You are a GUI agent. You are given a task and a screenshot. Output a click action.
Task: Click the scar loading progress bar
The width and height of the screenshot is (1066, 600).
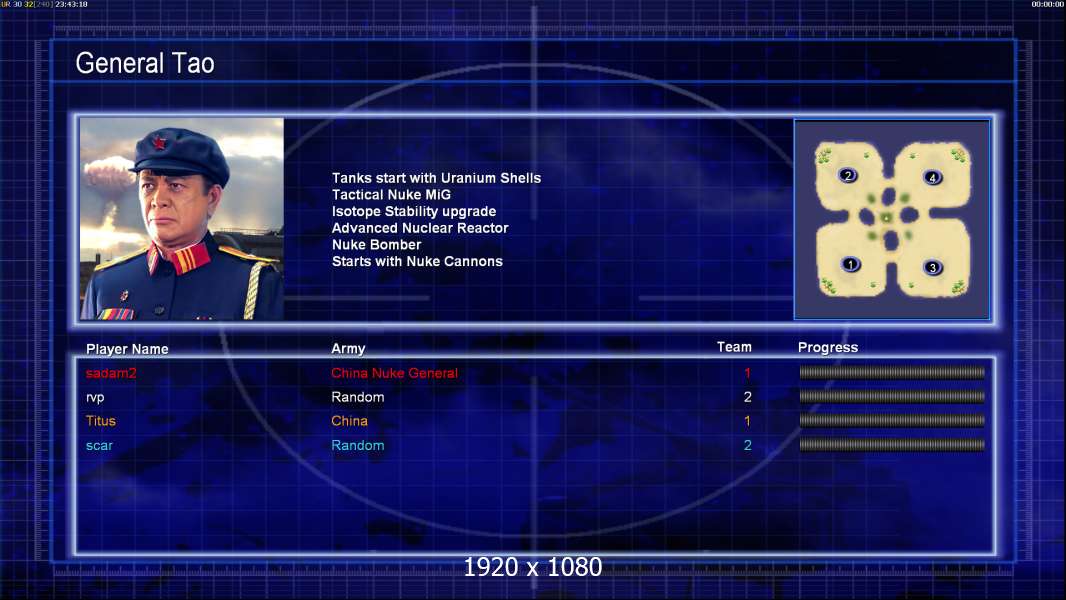tap(892, 445)
